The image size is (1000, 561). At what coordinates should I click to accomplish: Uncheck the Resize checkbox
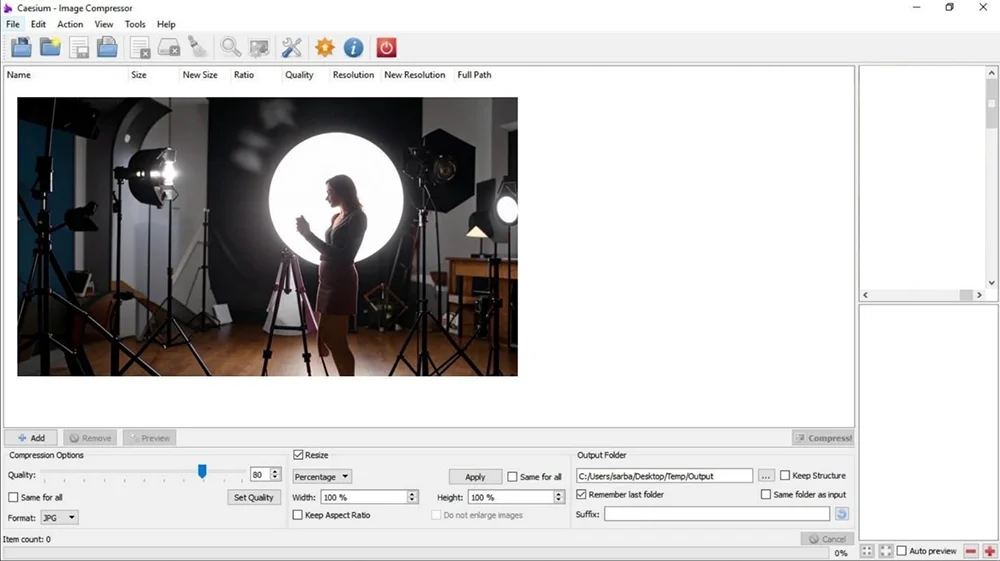[x=298, y=455]
